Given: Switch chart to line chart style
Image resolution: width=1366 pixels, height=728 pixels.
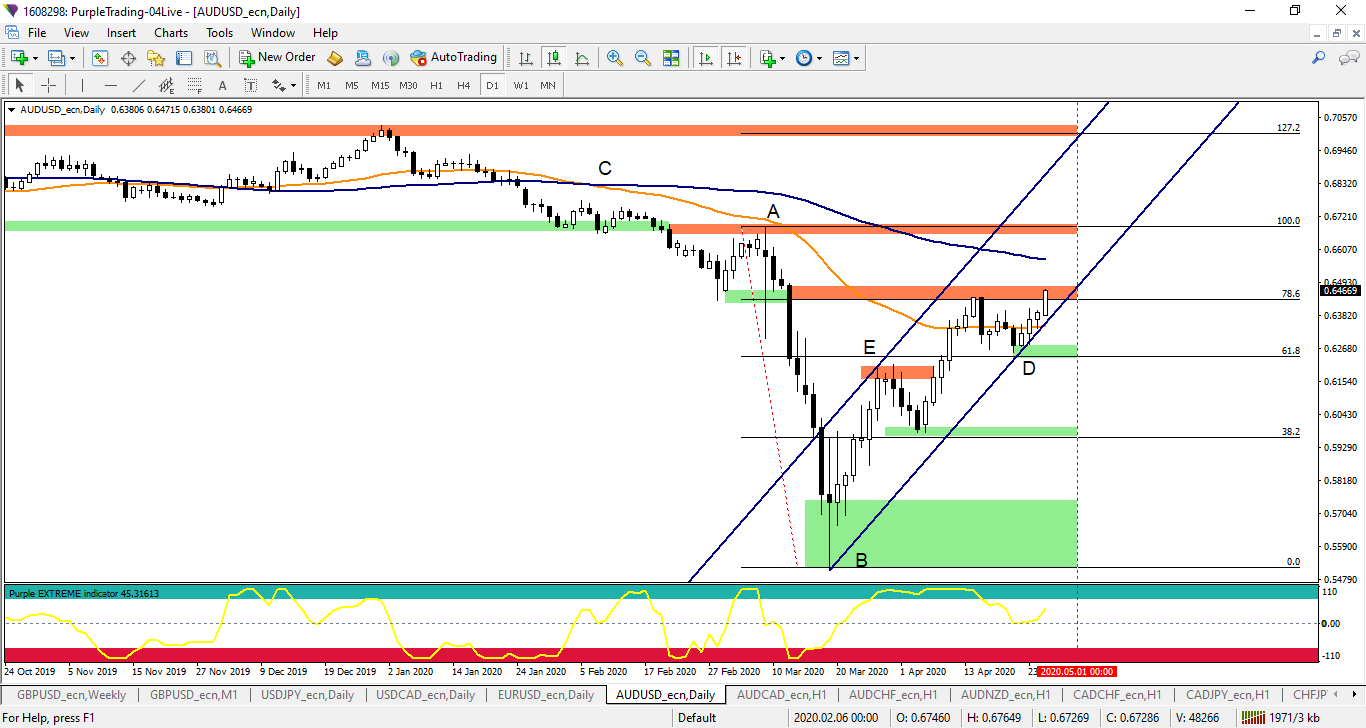Looking at the screenshot, I should point(582,58).
